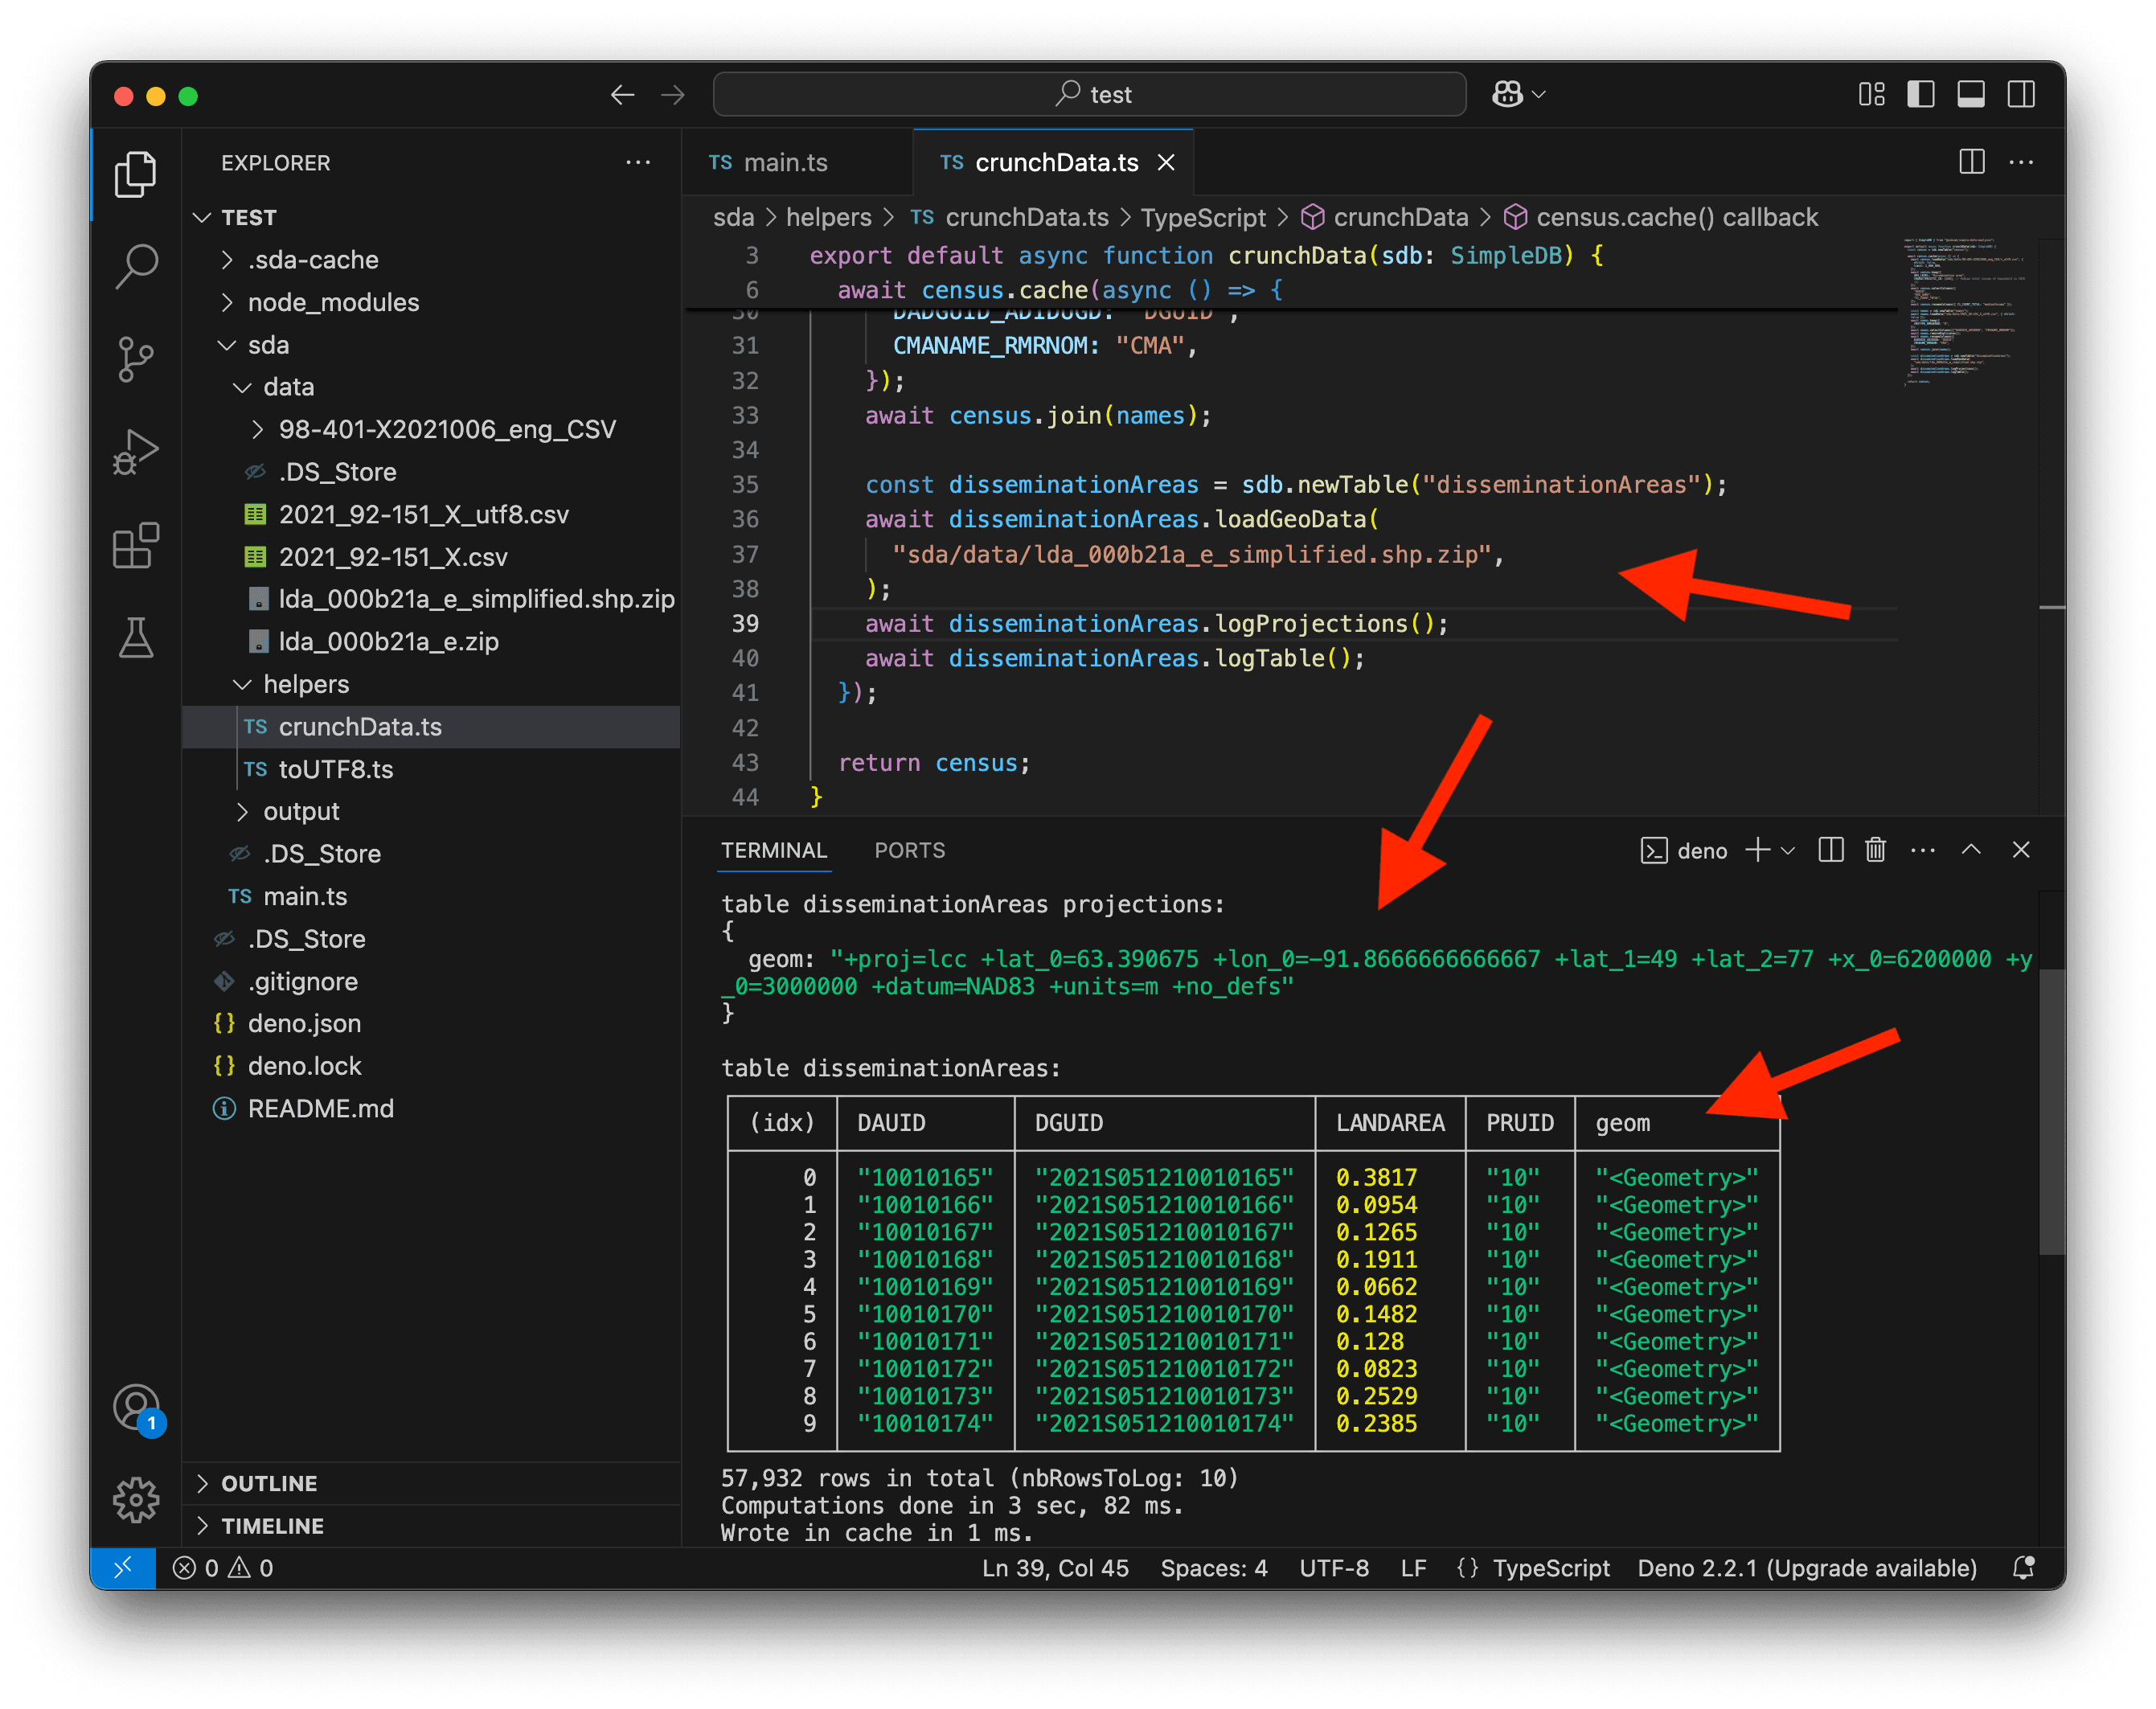Open the Testing flask view

pos(136,637)
